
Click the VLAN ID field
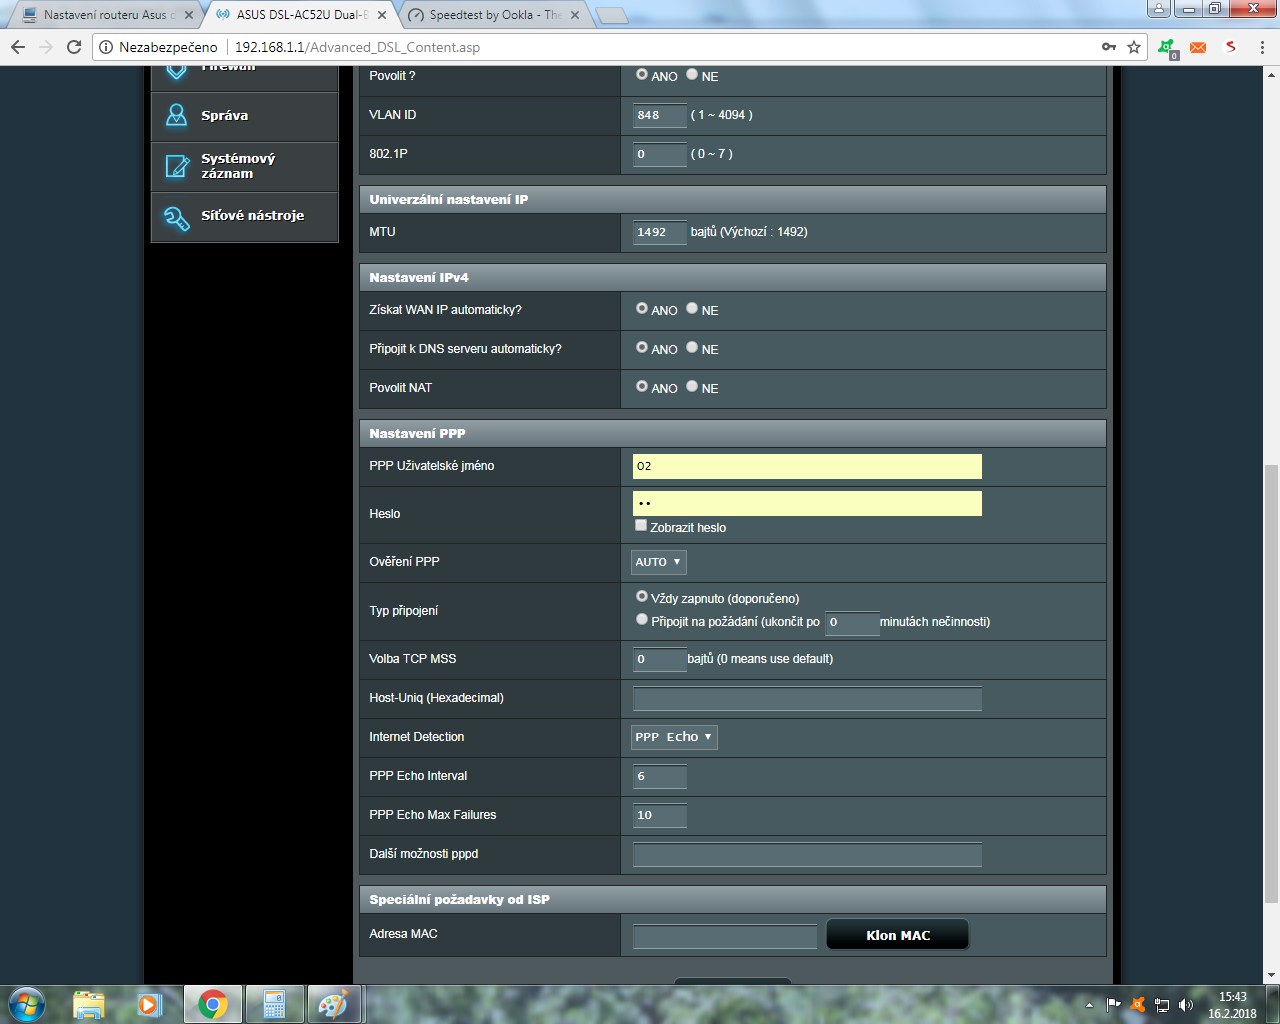(660, 115)
